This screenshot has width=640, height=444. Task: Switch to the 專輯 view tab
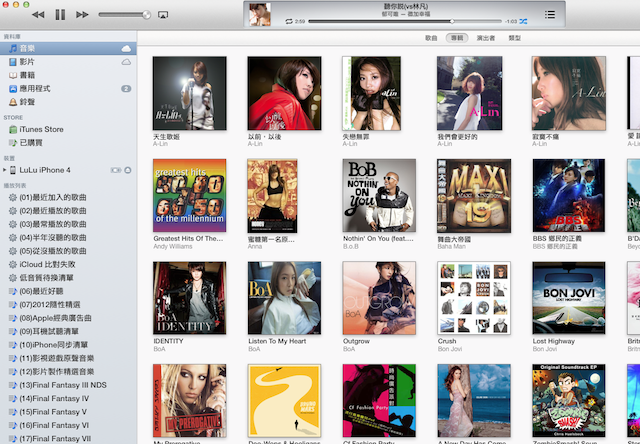pyautogui.click(x=457, y=38)
